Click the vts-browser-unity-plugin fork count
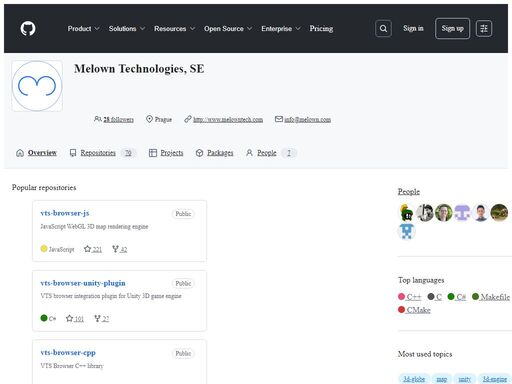 pyautogui.click(x=105, y=319)
